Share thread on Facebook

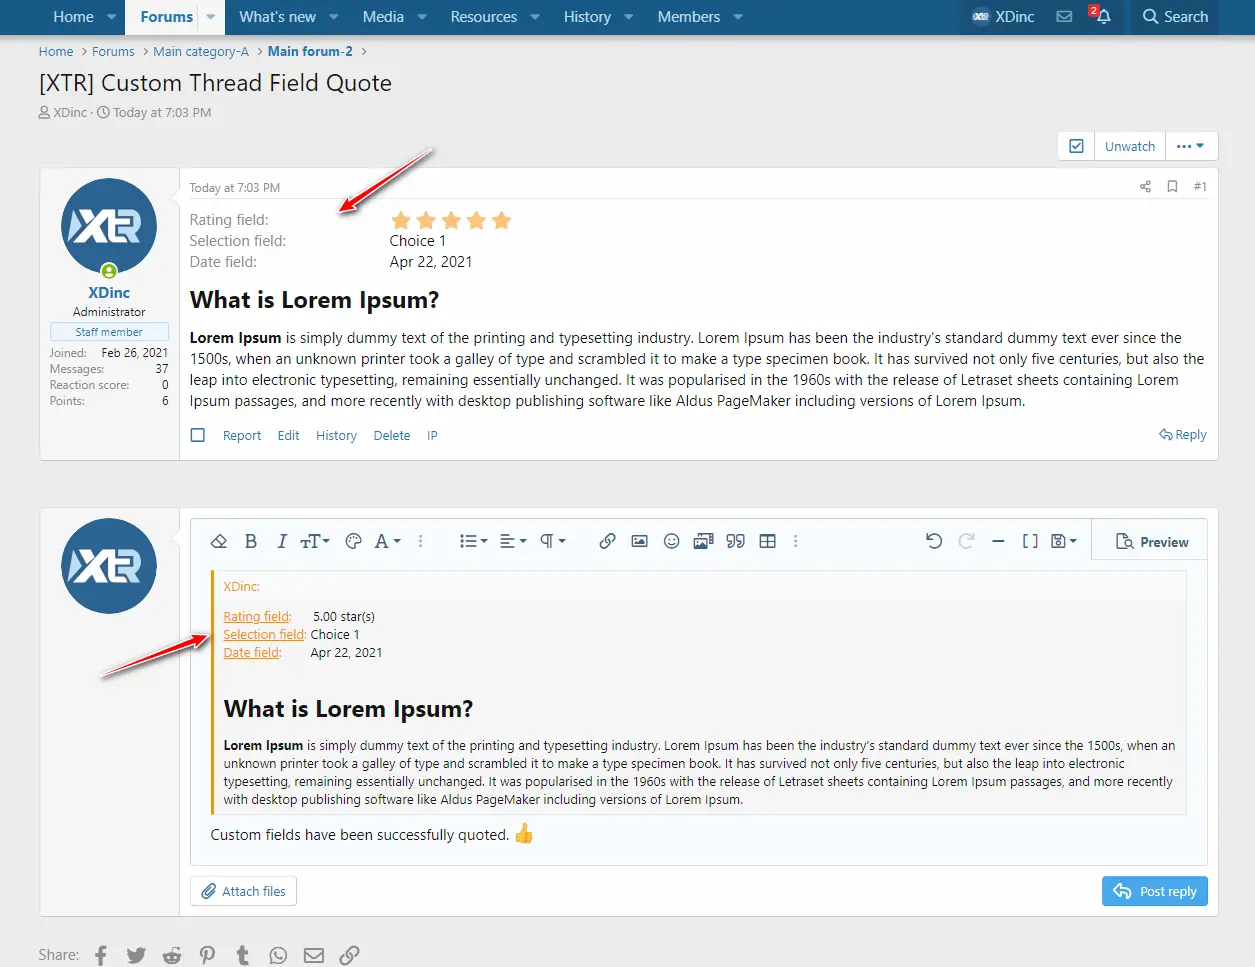tap(101, 955)
